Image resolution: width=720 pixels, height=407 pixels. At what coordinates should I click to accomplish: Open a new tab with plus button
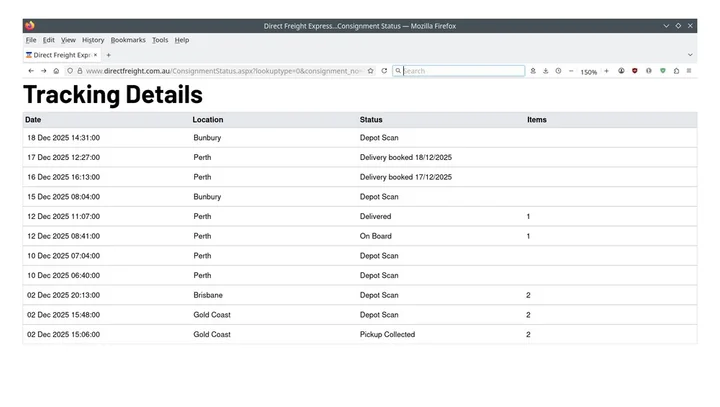[109, 55]
